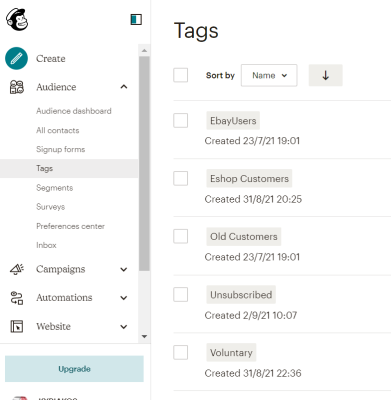The height and width of the screenshot is (400, 391).
Task: Click the text Created 31/8/21 22:36
Action: [253, 373]
